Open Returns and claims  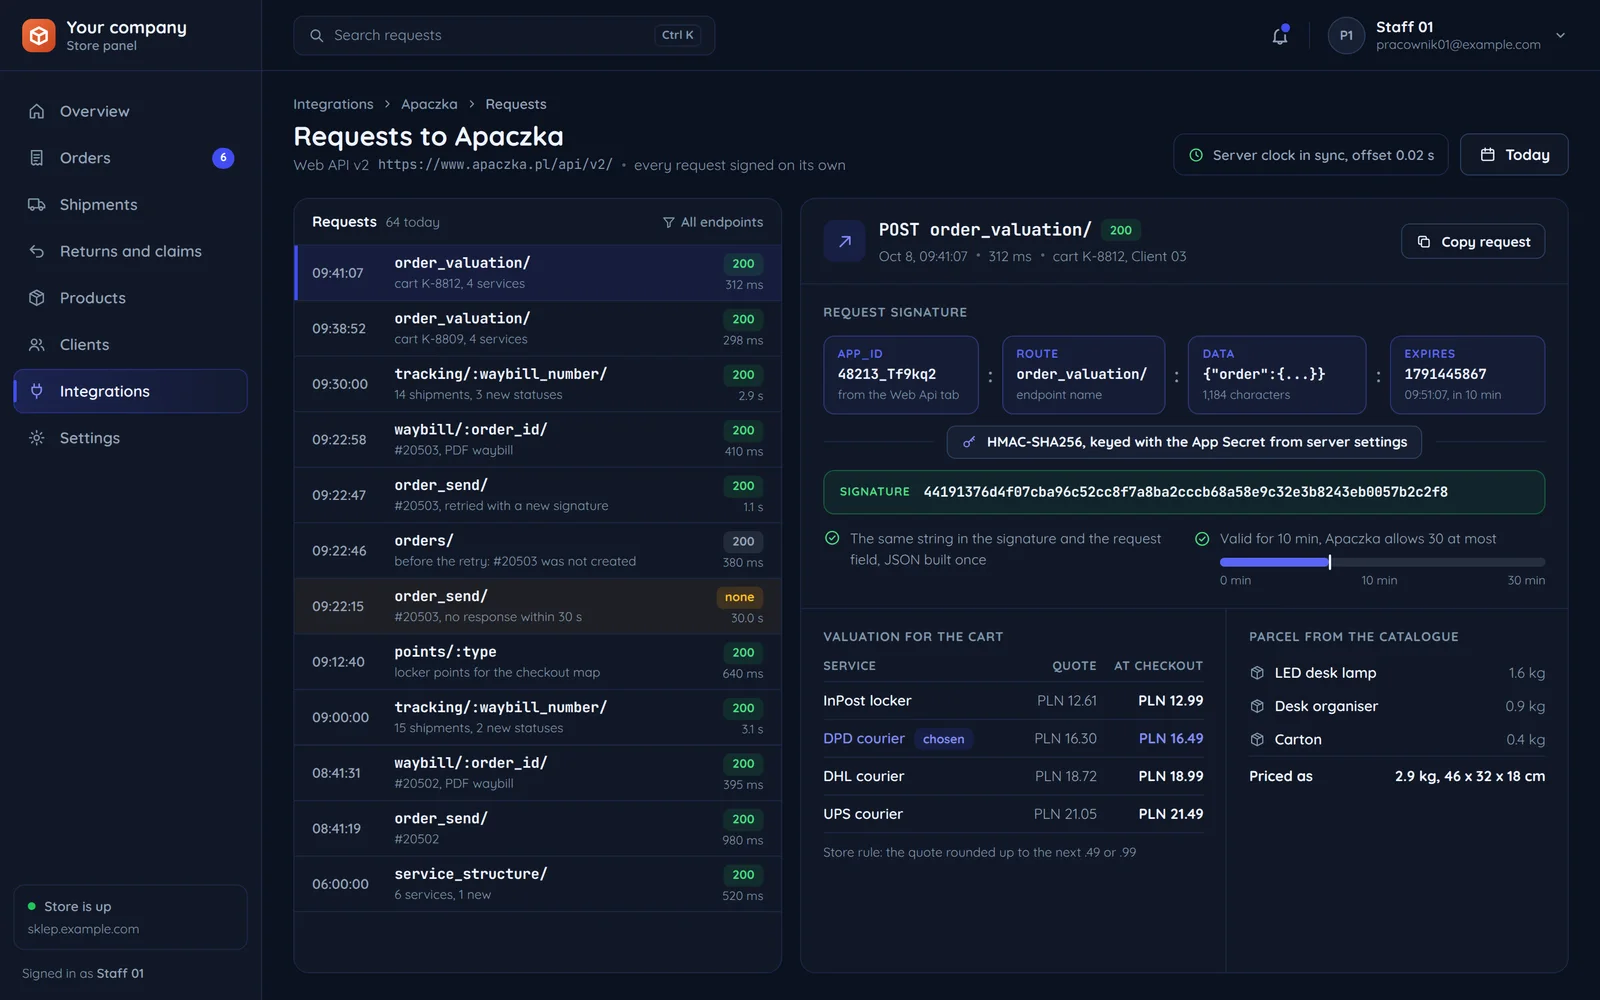coord(130,251)
